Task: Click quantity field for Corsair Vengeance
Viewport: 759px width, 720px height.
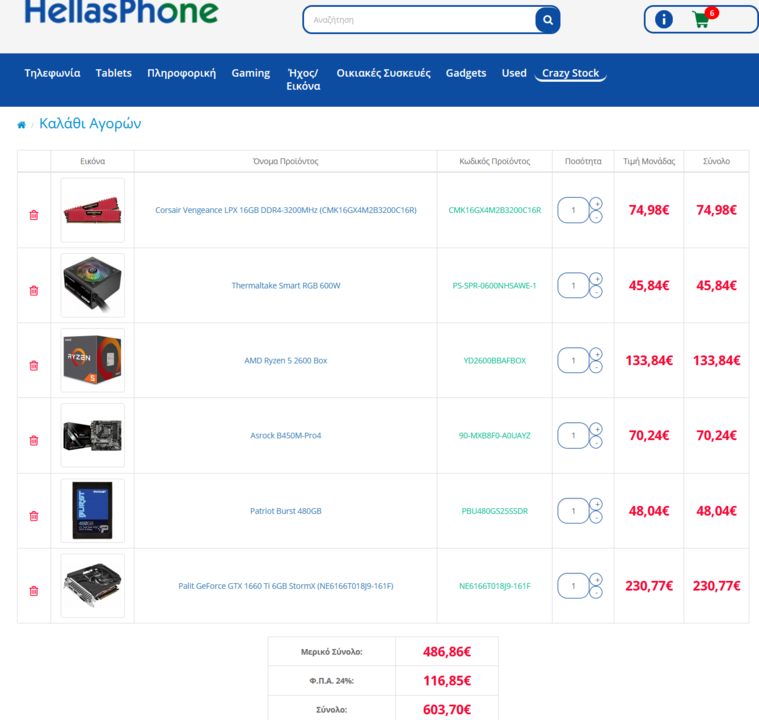Action: pos(574,210)
